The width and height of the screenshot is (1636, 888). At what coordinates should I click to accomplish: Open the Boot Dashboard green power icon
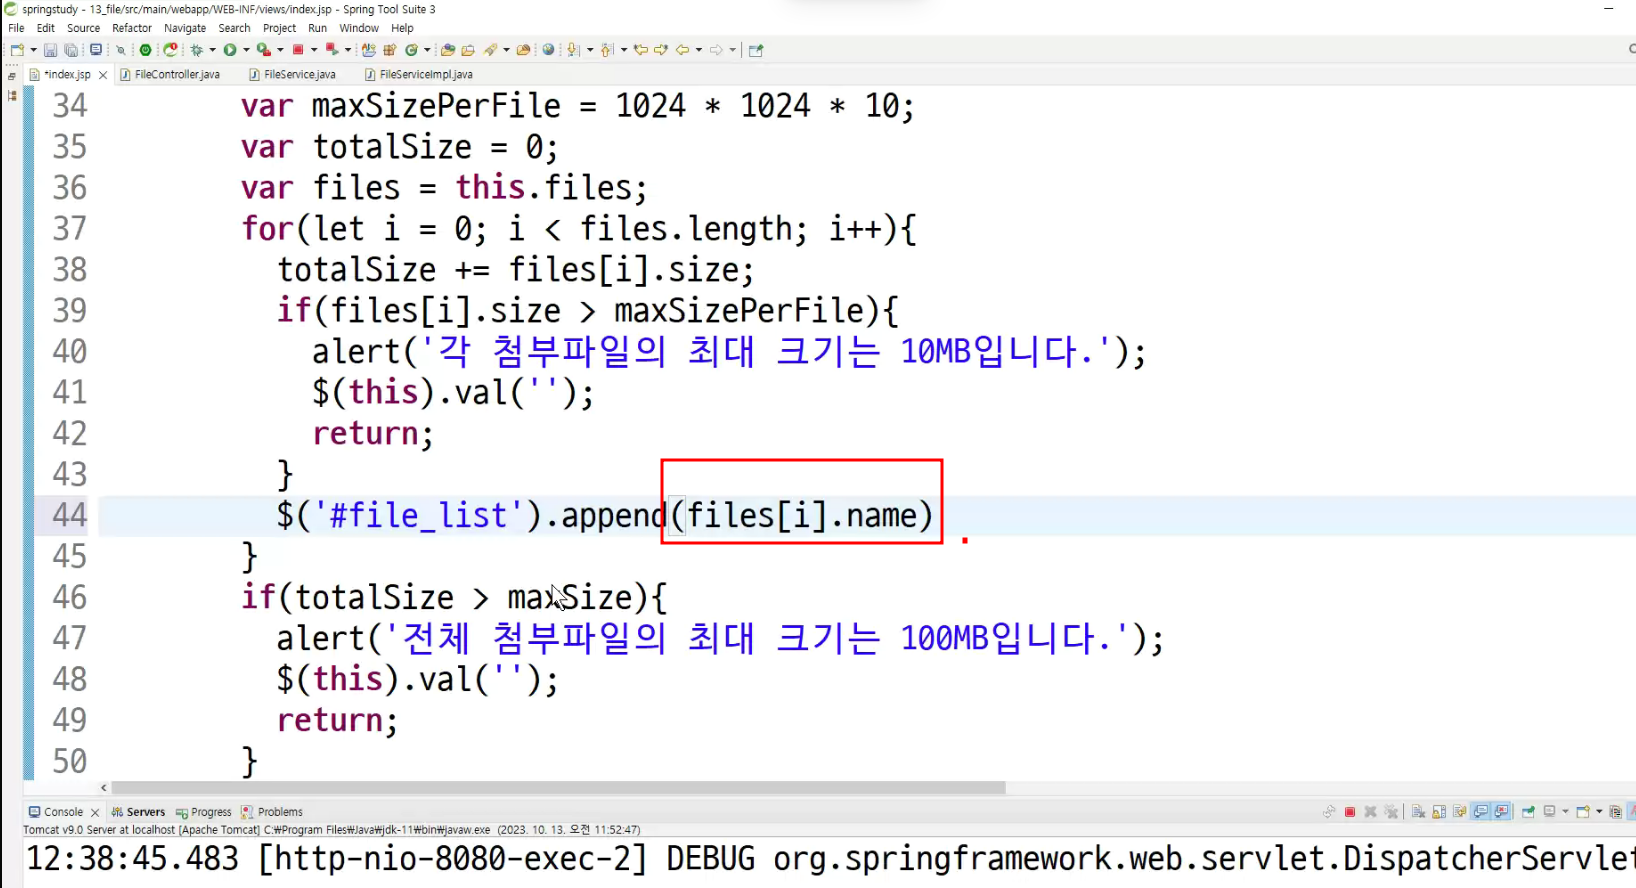[x=146, y=50]
